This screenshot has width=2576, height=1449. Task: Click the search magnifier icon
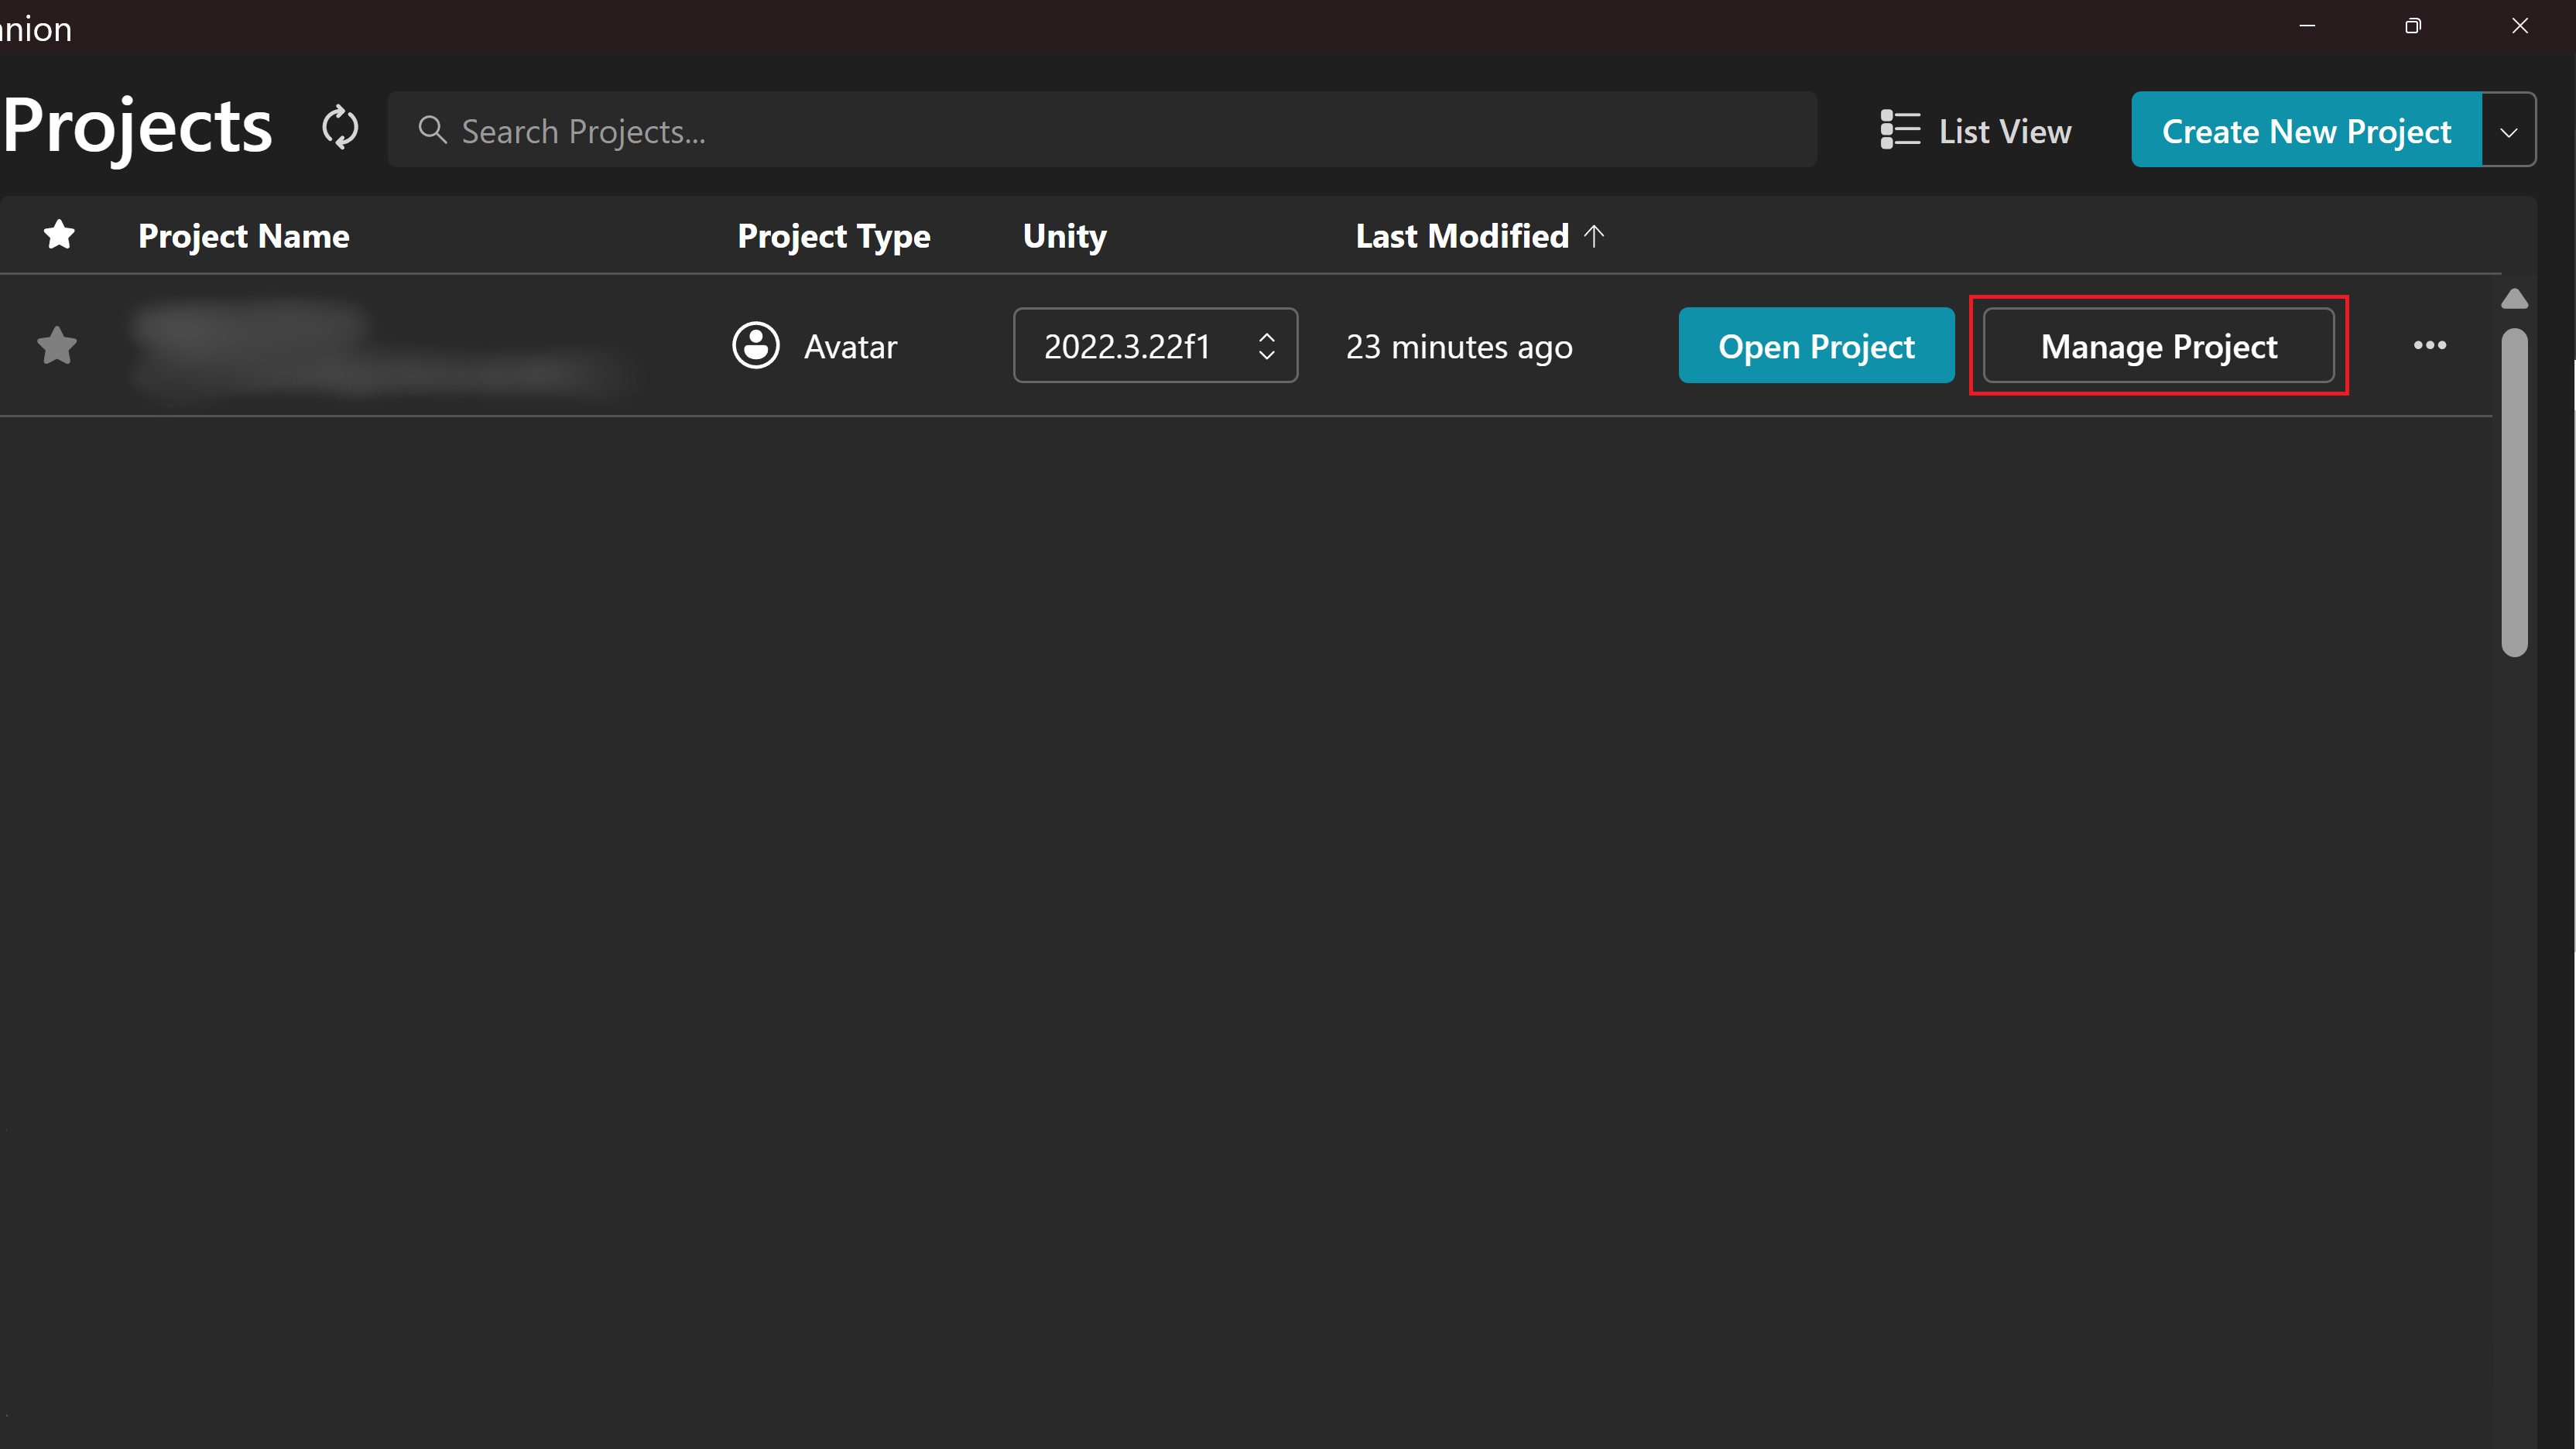(x=432, y=130)
